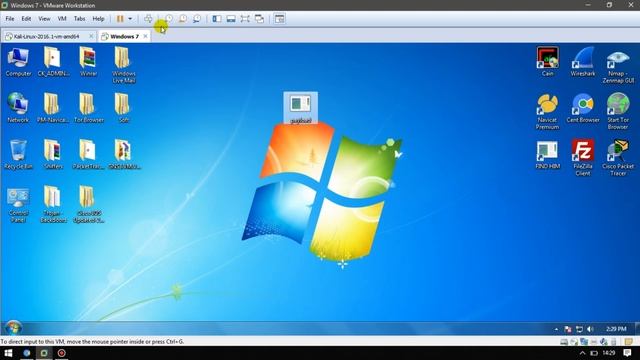Toggle the VMware library sidebar

(217, 19)
